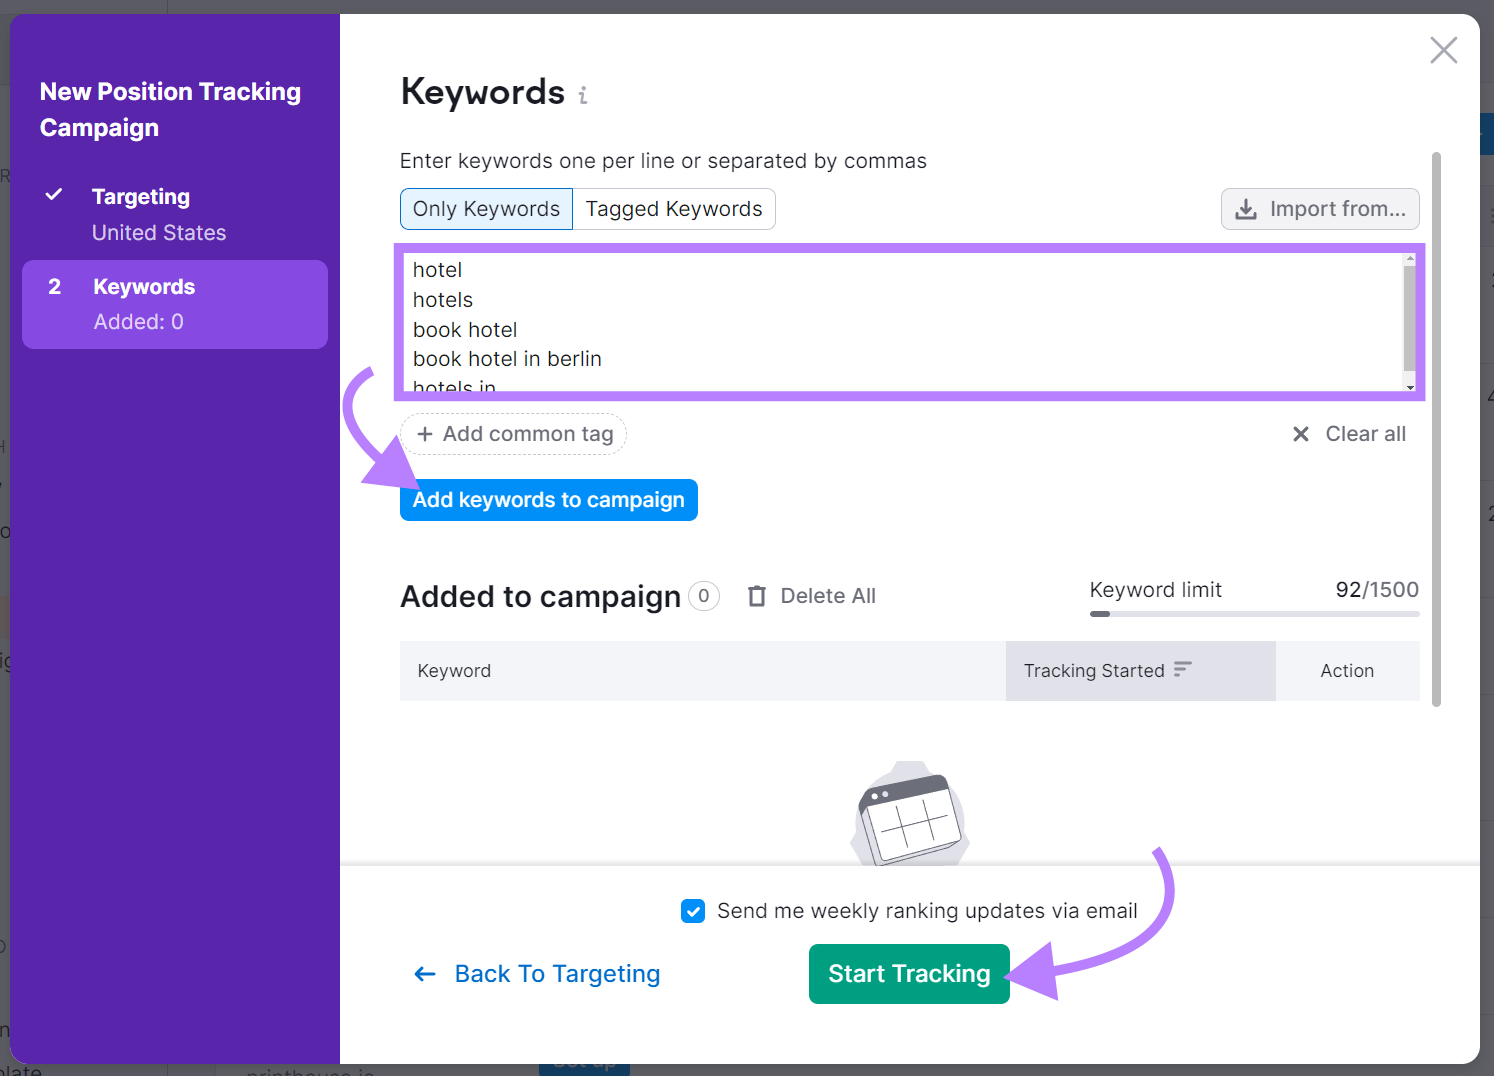The height and width of the screenshot is (1076, 1494).
Task: Click the info icon next to Keywords heading
Action: point(583,95)
